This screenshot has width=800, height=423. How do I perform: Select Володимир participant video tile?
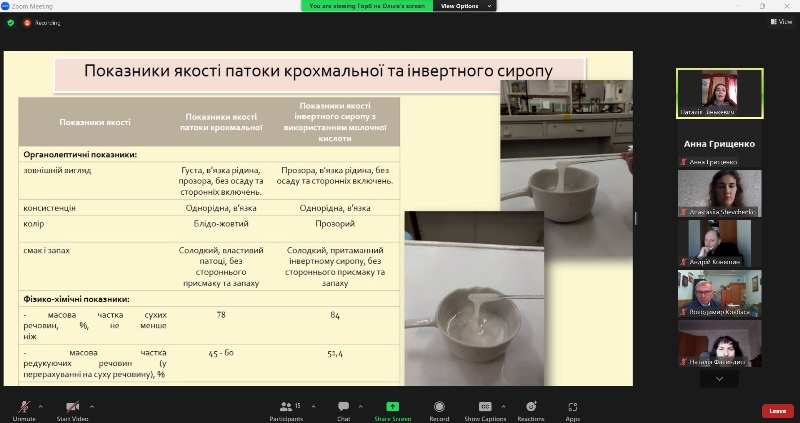(x=719, y=293)
